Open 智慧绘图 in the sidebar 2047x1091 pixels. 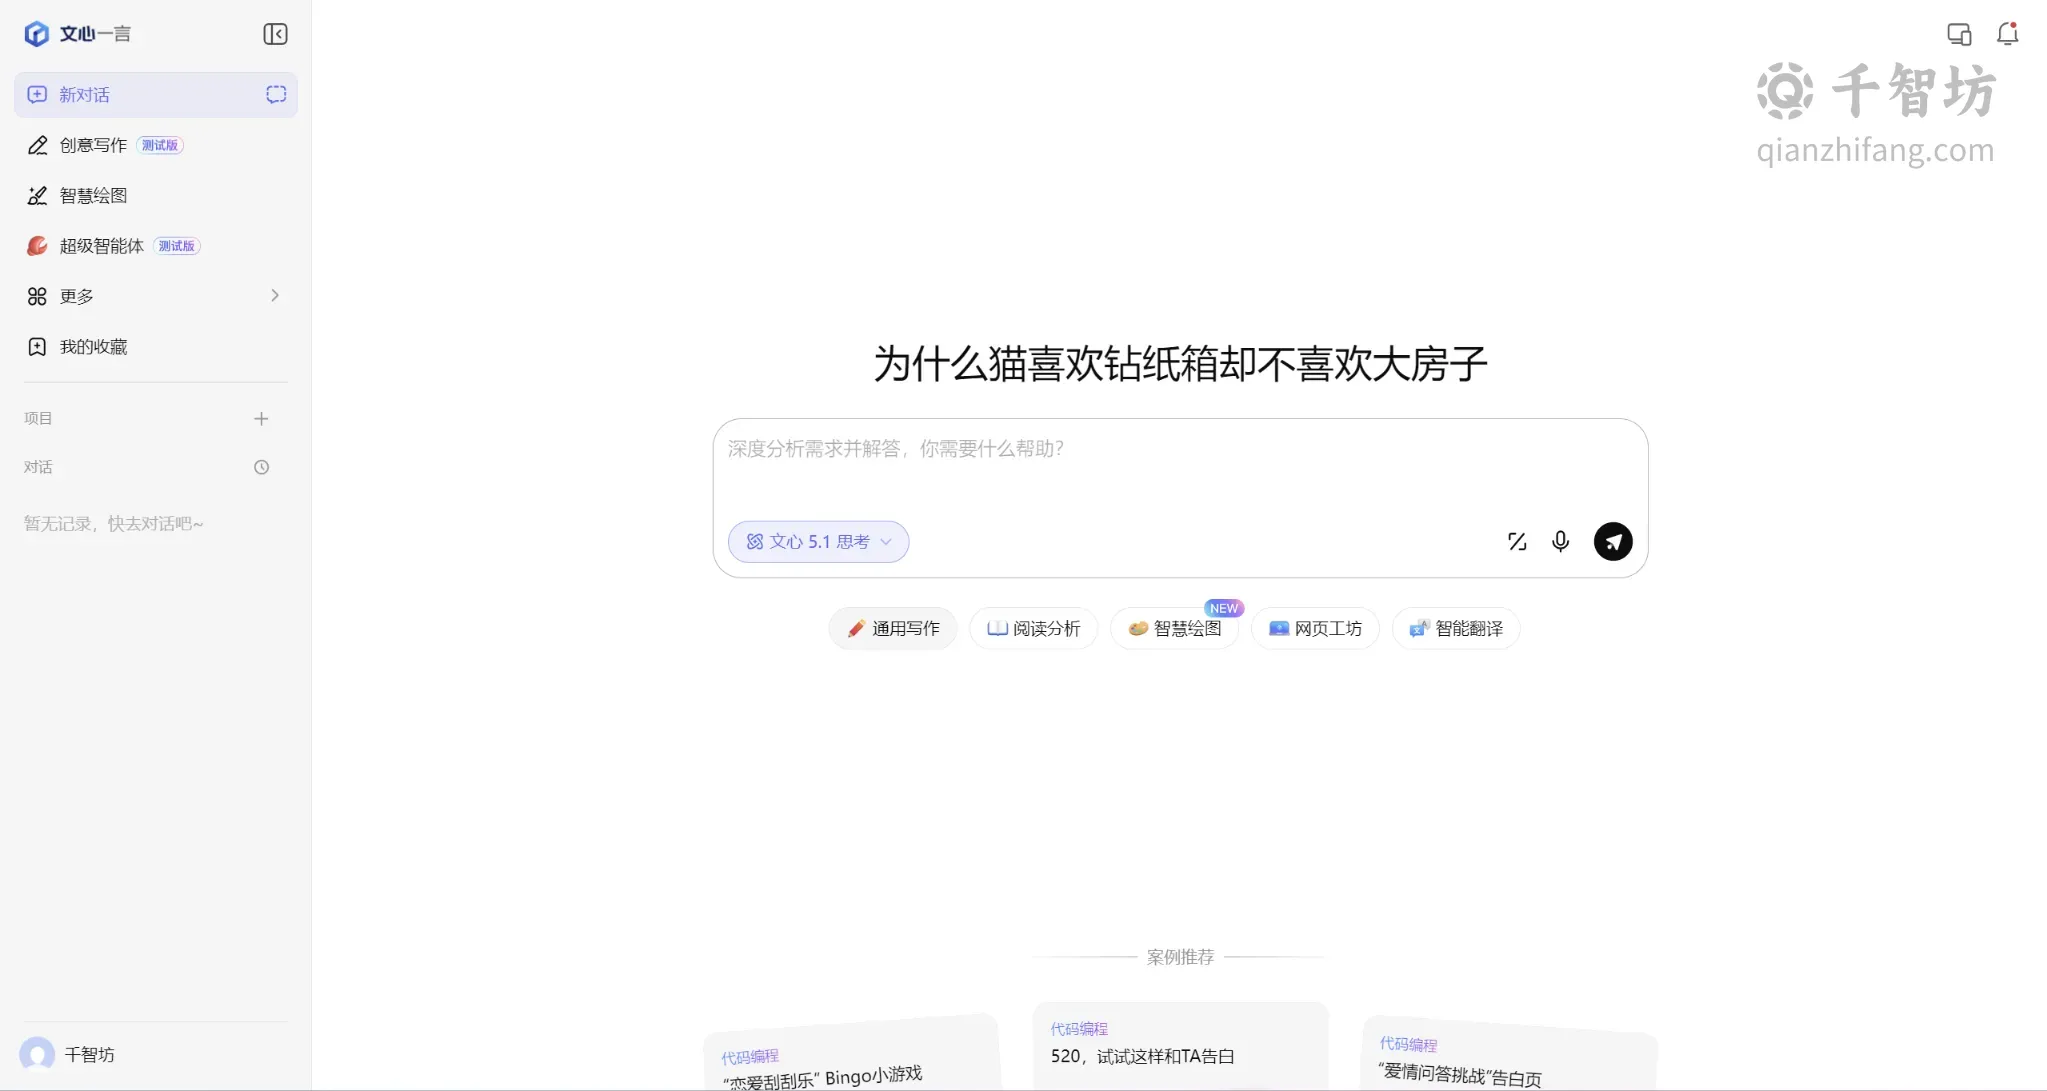click(156, 196)
